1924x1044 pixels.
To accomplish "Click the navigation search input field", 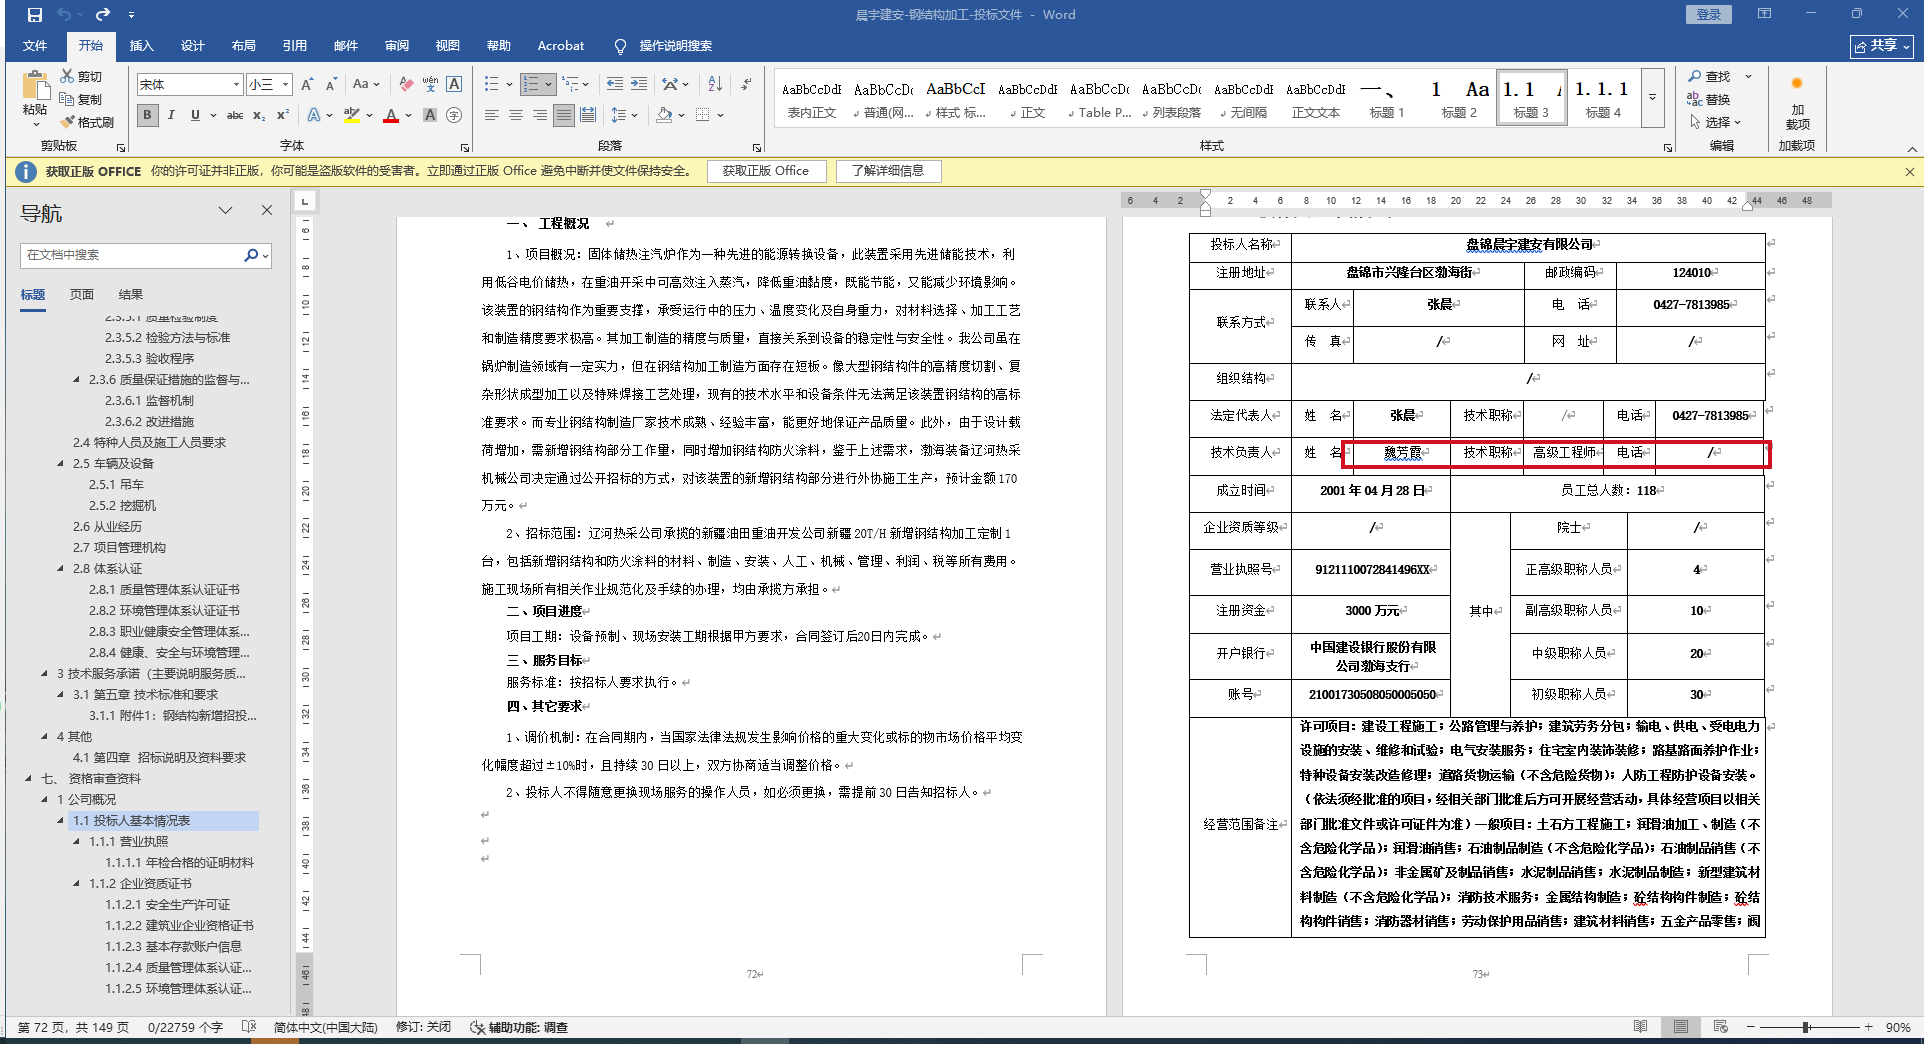I will [130, 255].
